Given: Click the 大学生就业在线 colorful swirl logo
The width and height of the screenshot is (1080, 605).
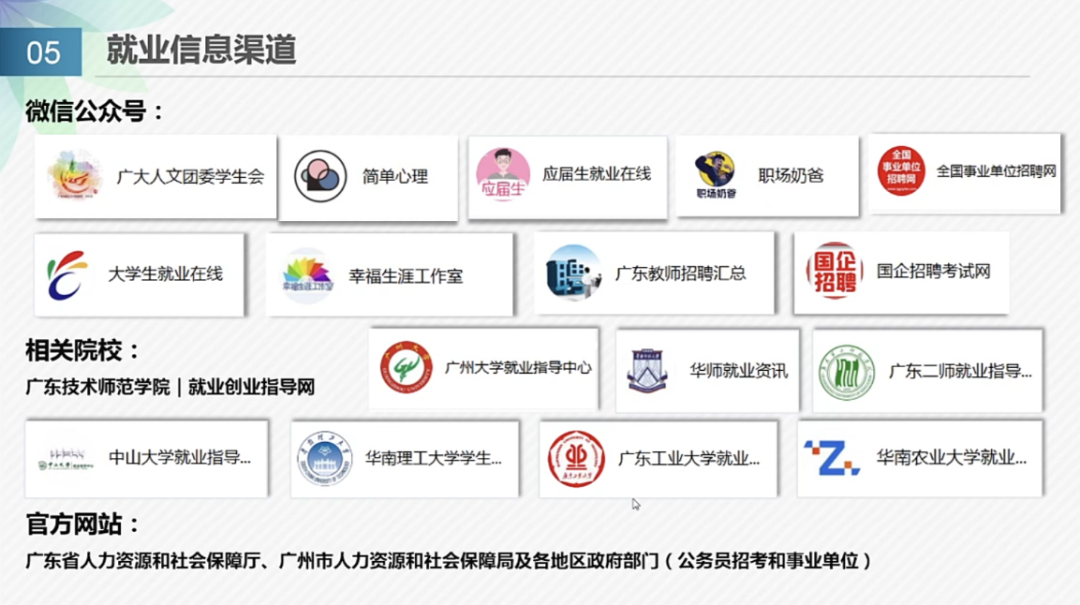Looking at the screenshot, I should click(x=67, y=274).
